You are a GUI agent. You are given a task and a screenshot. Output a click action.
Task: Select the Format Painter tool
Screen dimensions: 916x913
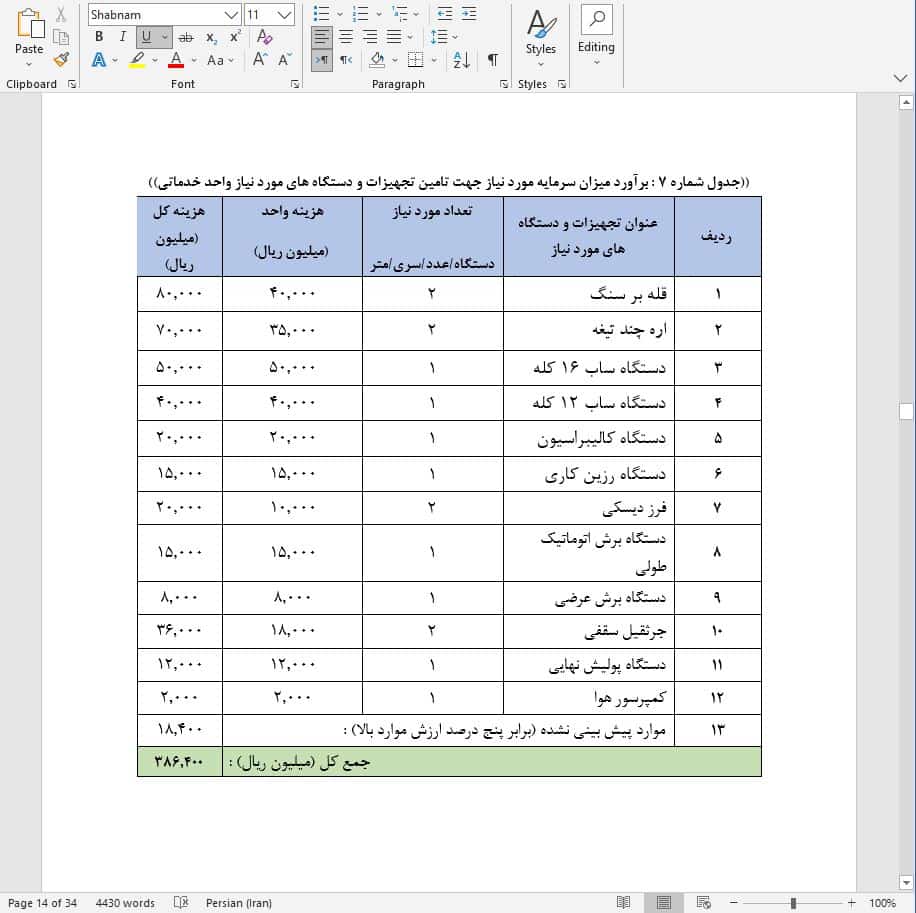point(59,60)
